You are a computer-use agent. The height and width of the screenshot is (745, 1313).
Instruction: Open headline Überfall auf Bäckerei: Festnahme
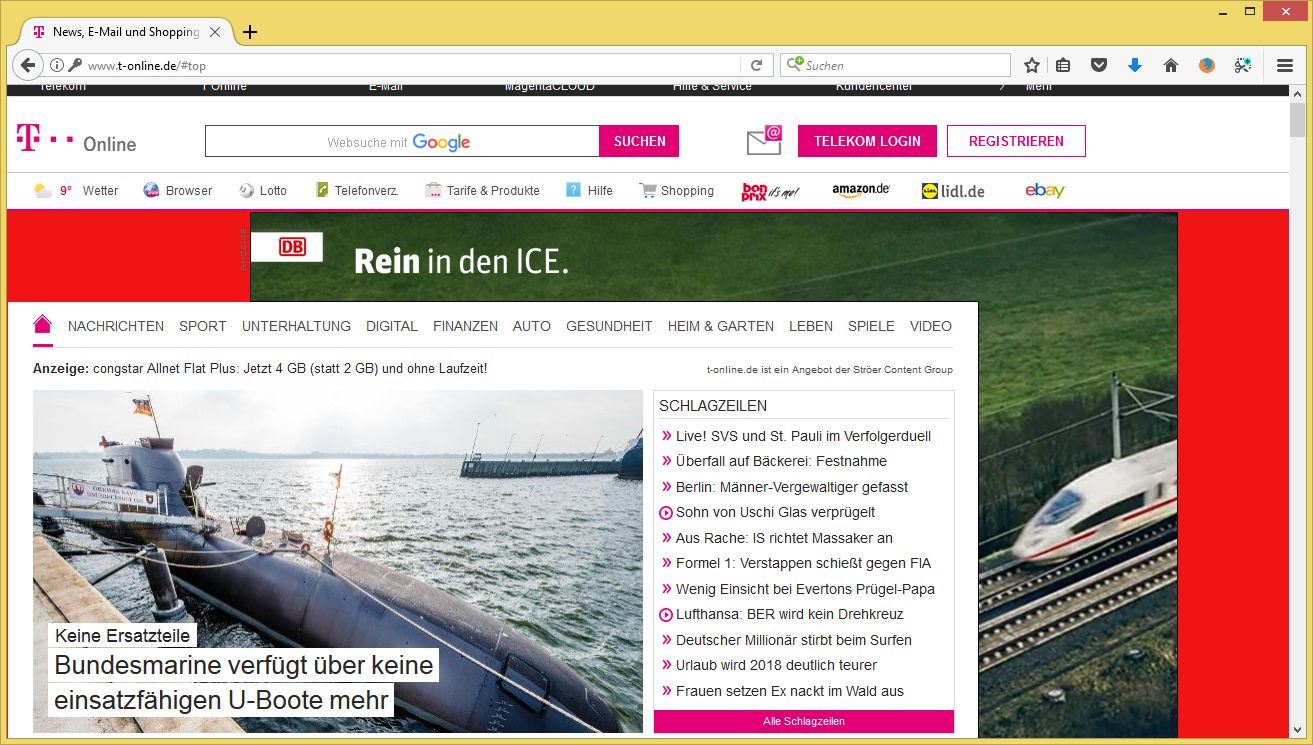coord(781,461)
